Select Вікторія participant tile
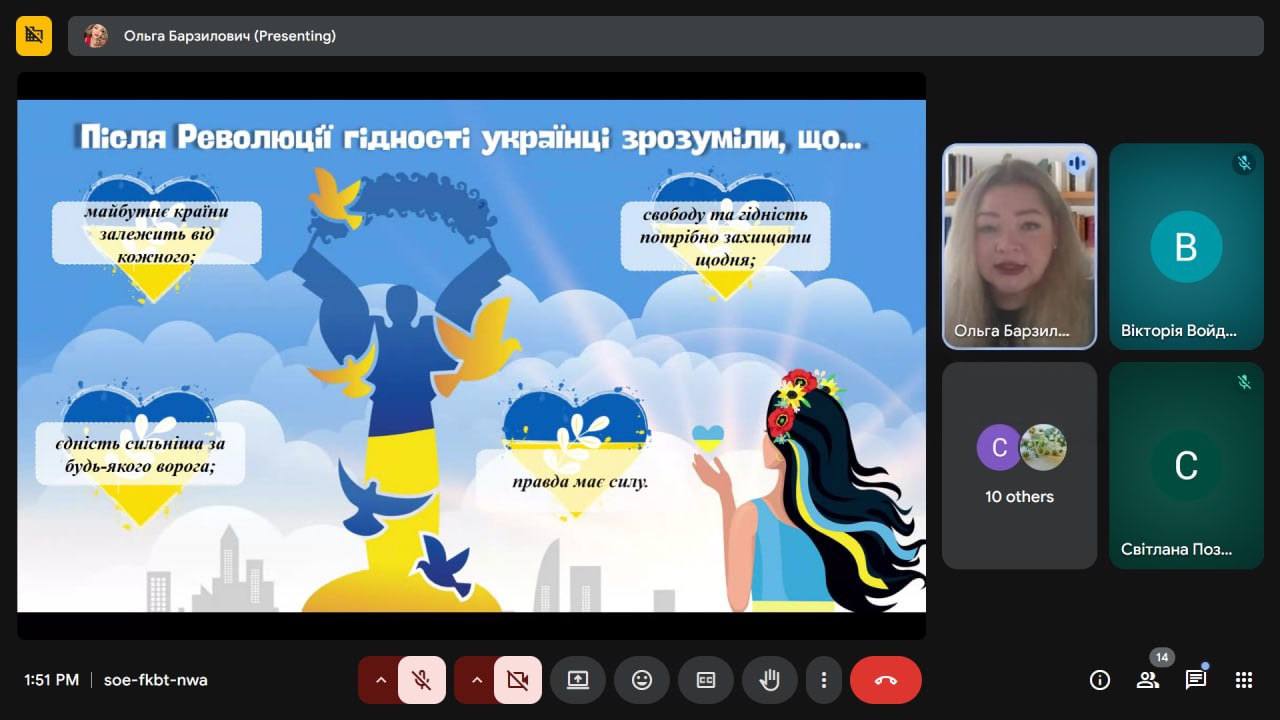 pos(1186,246)
